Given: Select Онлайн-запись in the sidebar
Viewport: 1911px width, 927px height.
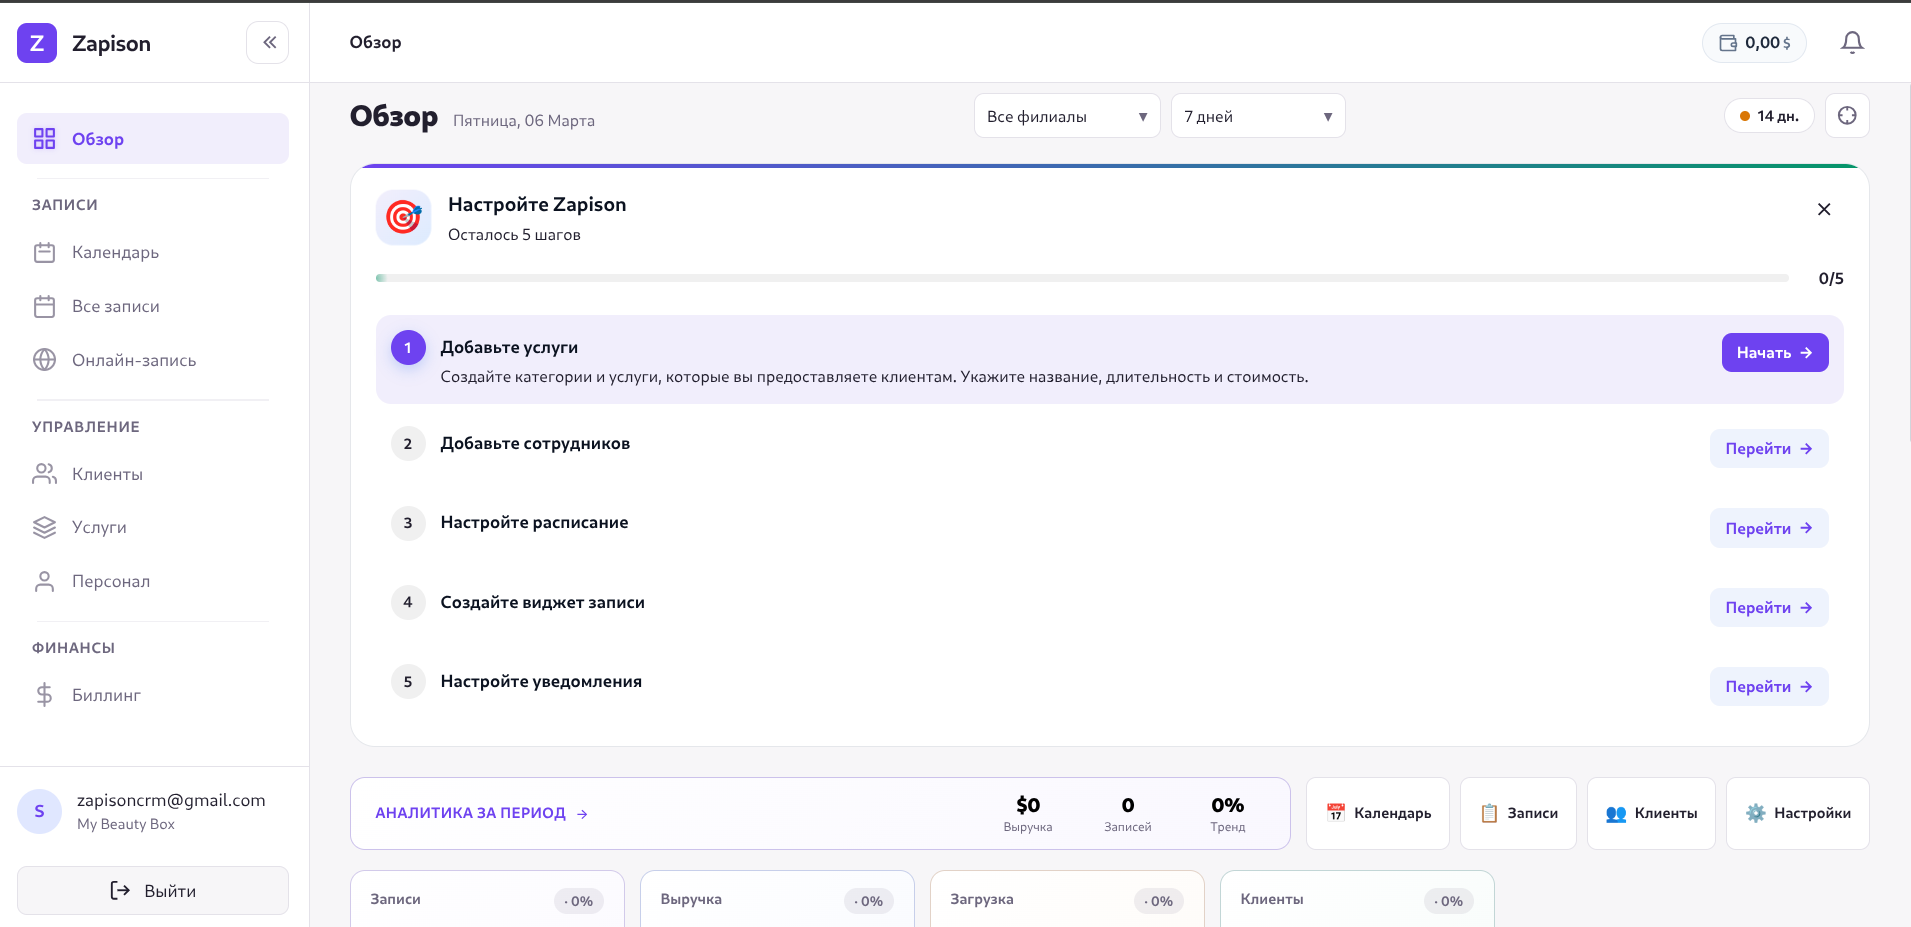Looking at the screenshot, I should pyautogui.click(x=134, y=360).
